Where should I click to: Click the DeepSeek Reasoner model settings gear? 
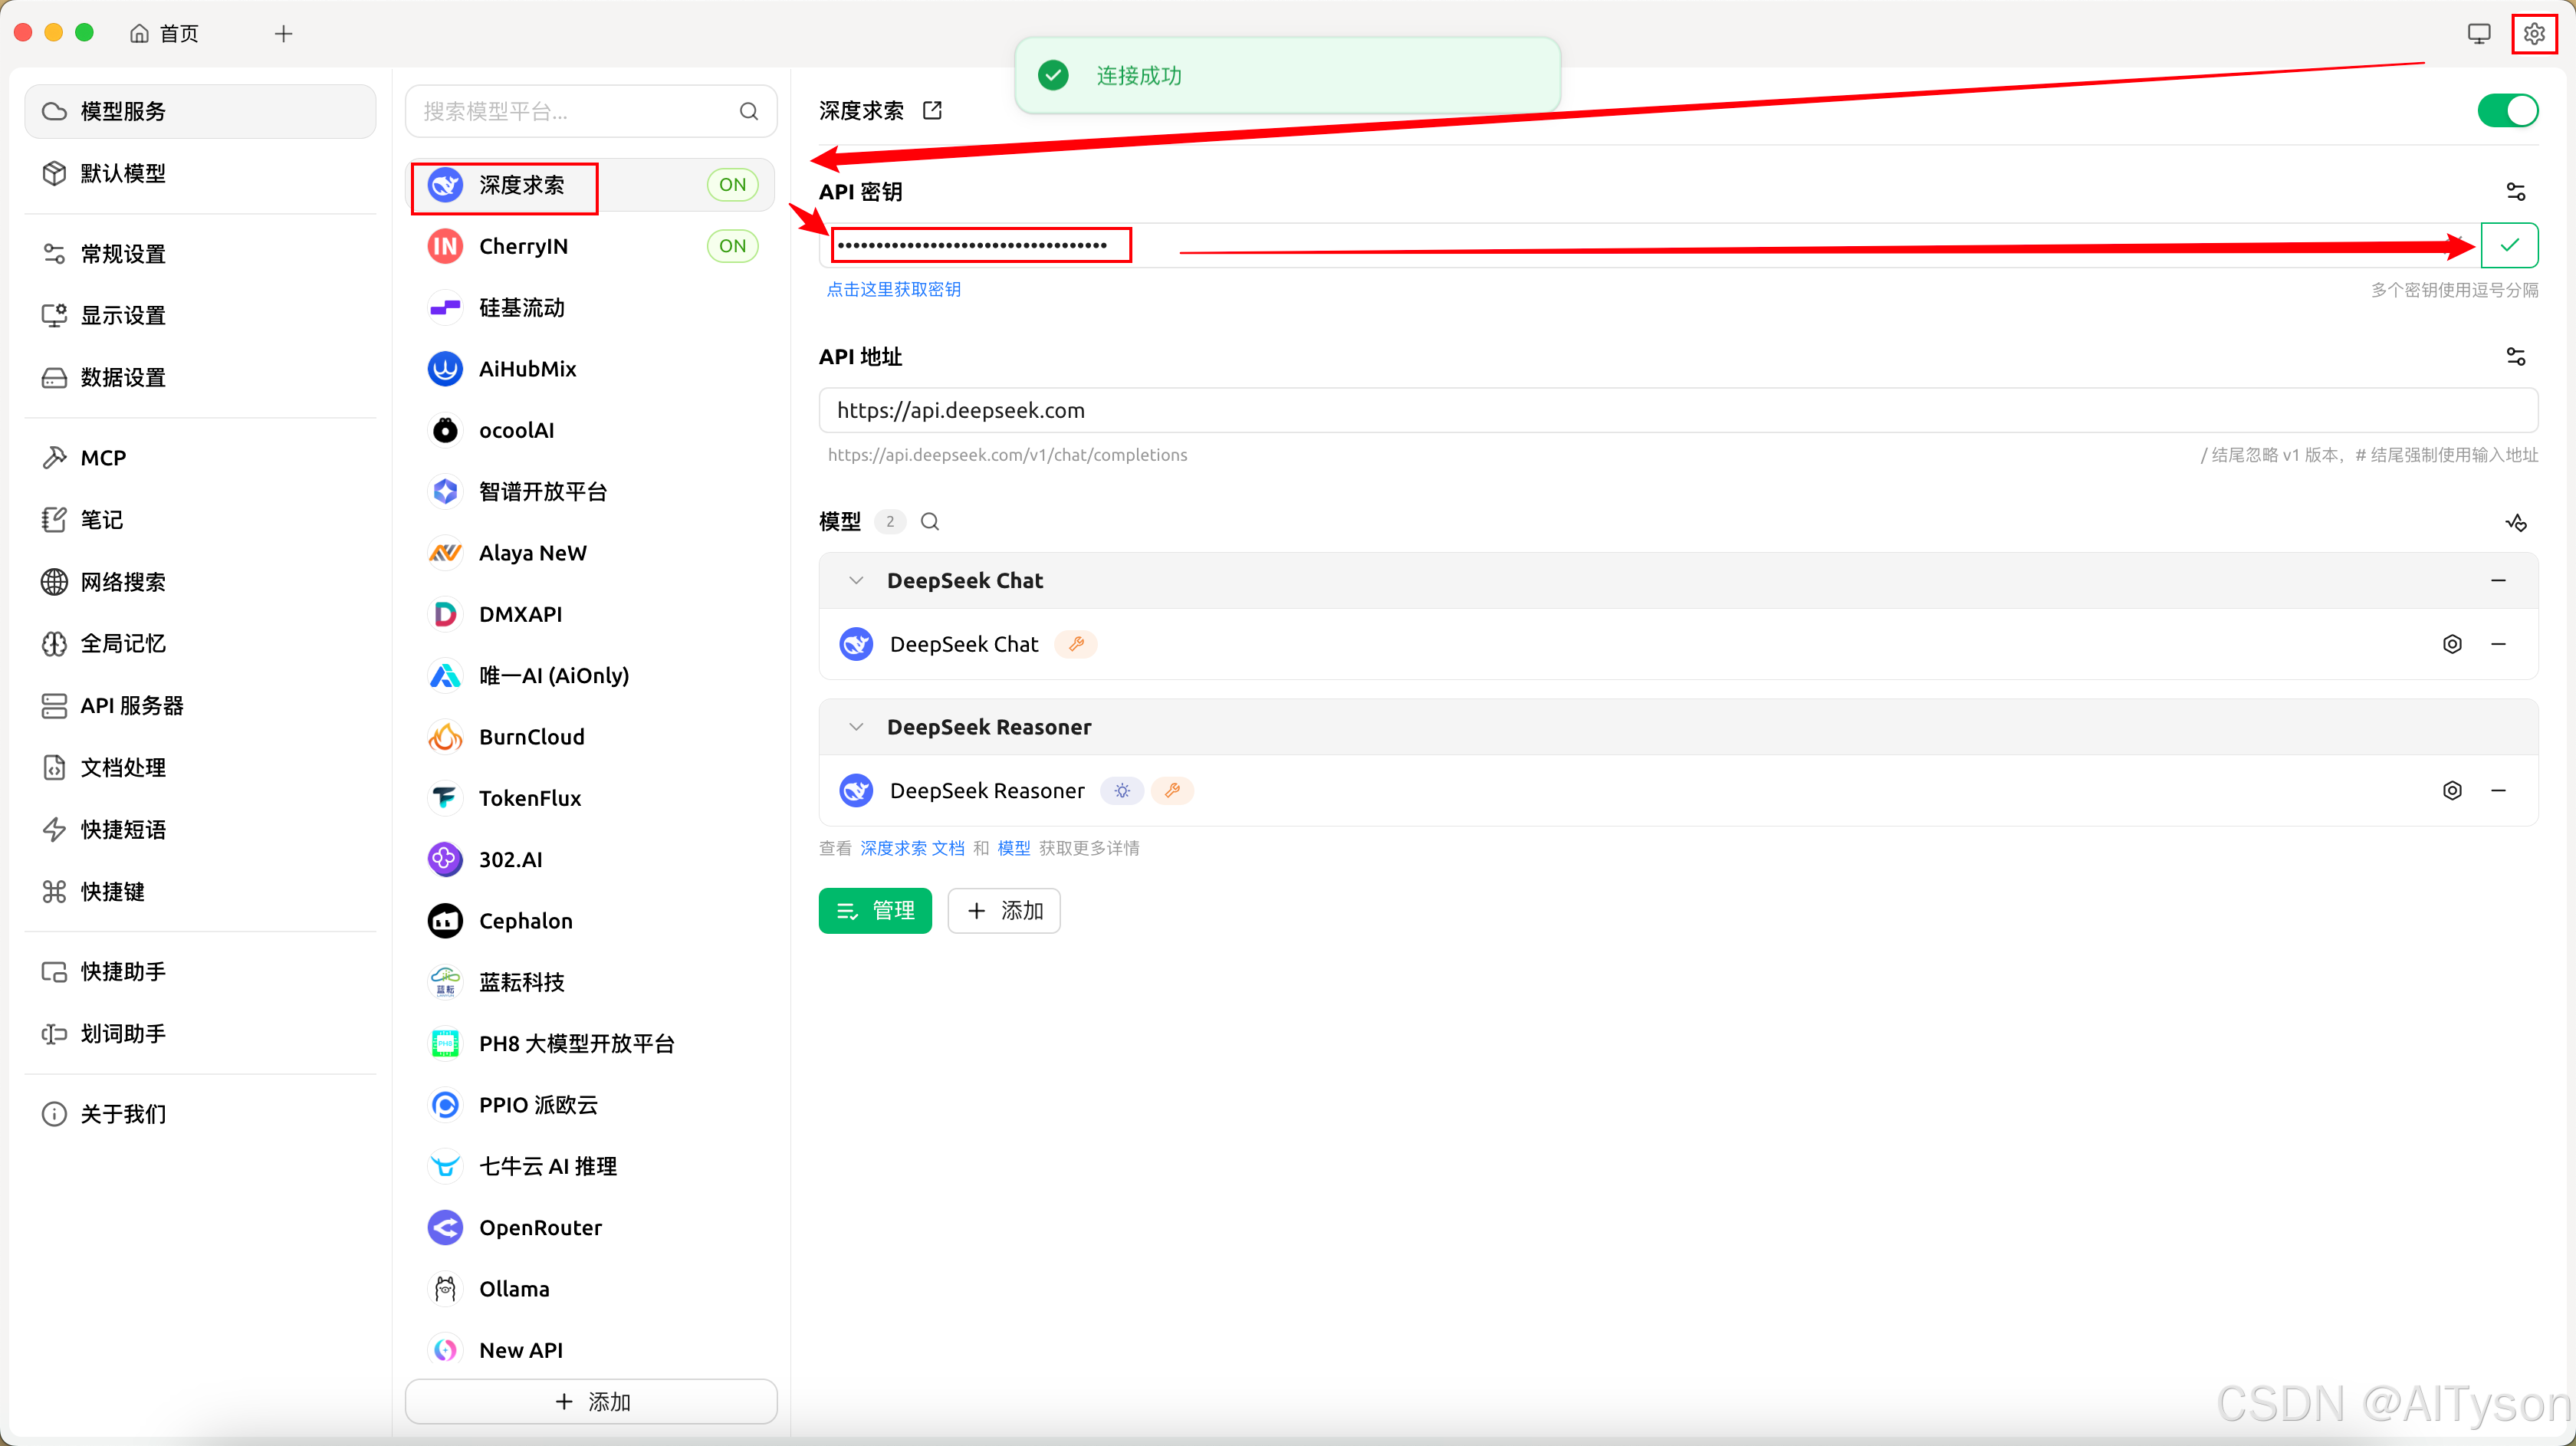2452,790
